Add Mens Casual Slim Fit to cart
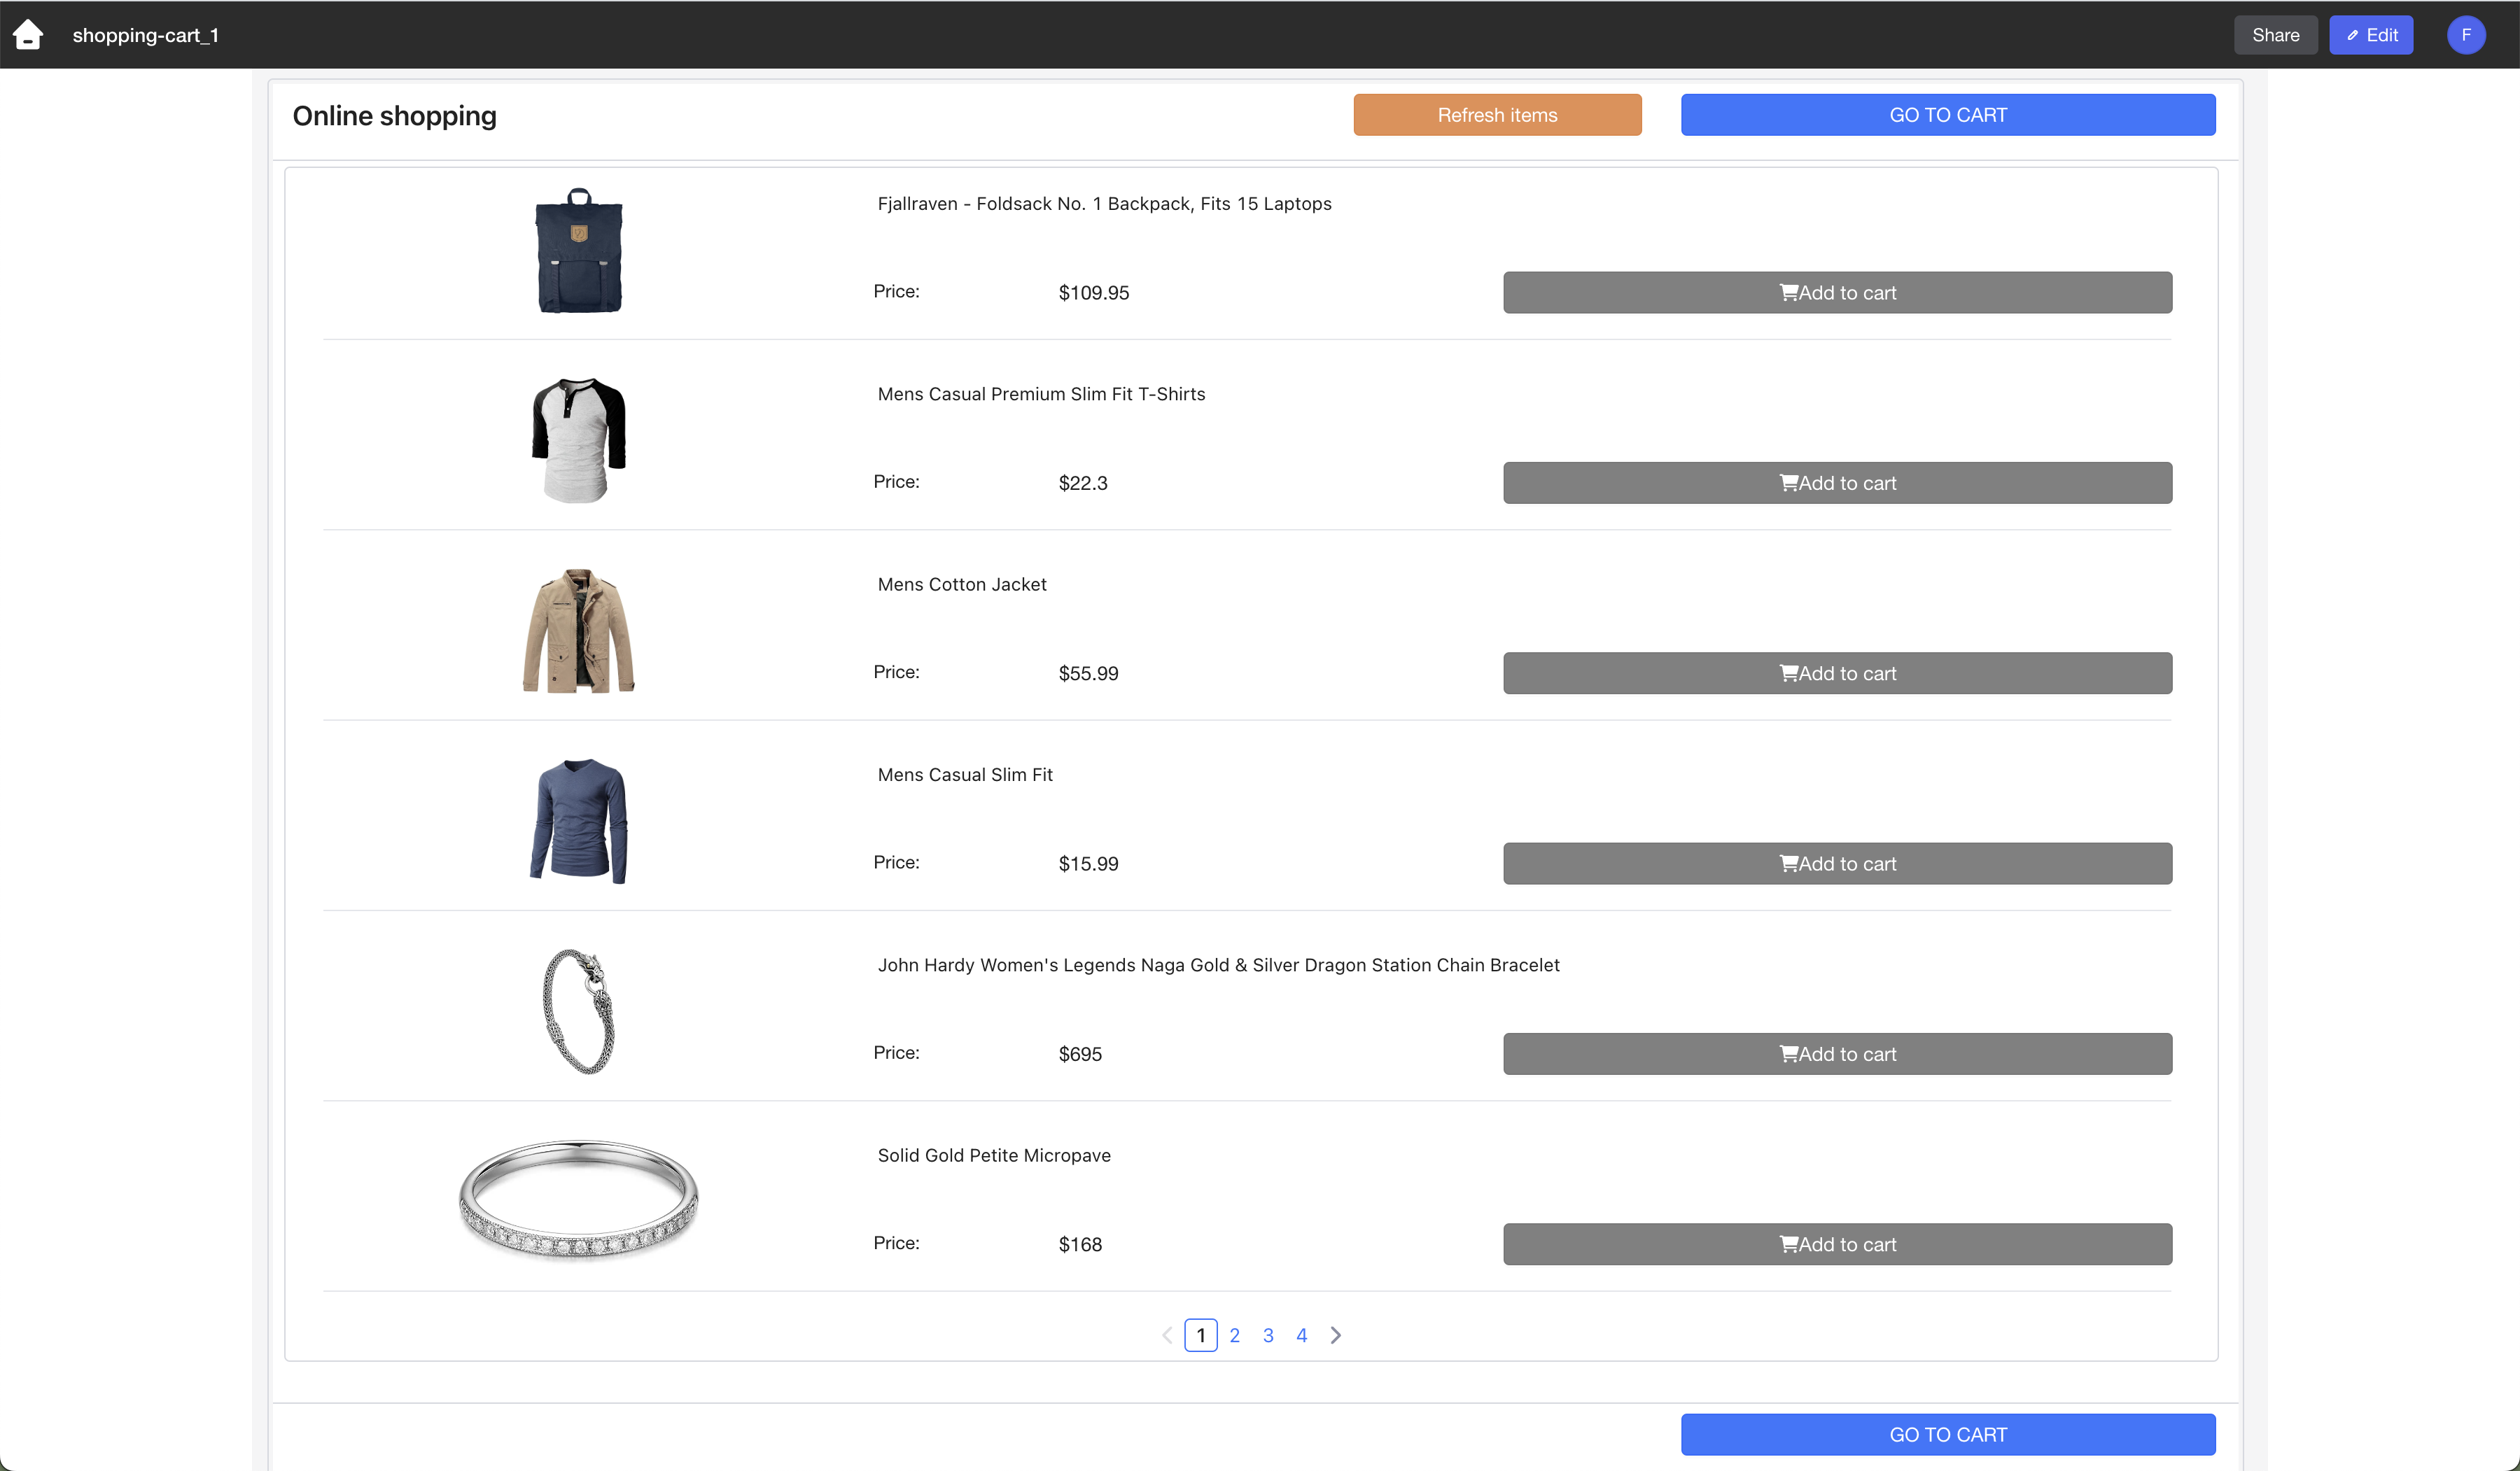The image size is (2520, 1471). (1837, 864)
